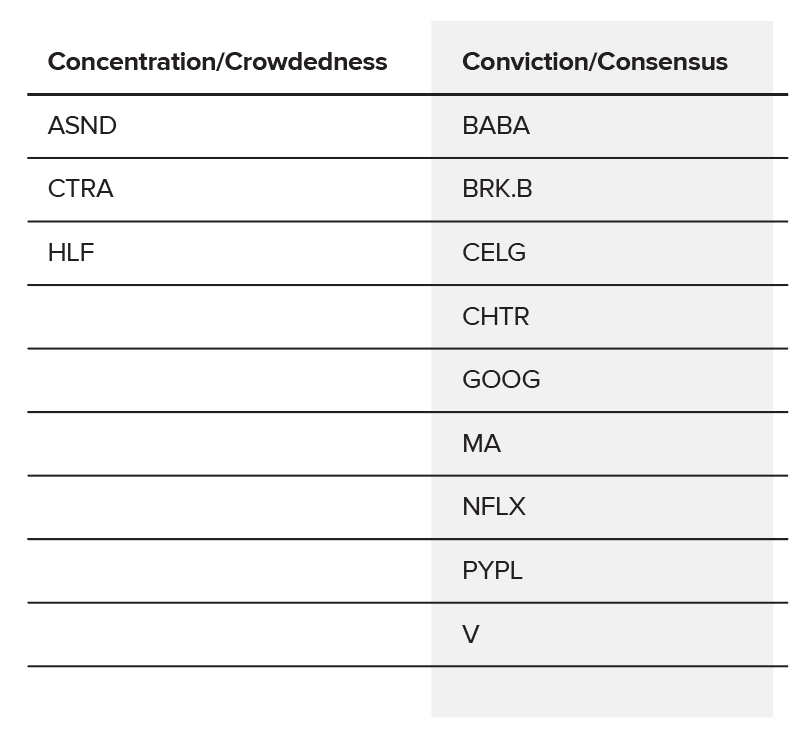The image size is (803, 736).
Task: Click the CELG ticker entry
Action: (x=494, y=253)
